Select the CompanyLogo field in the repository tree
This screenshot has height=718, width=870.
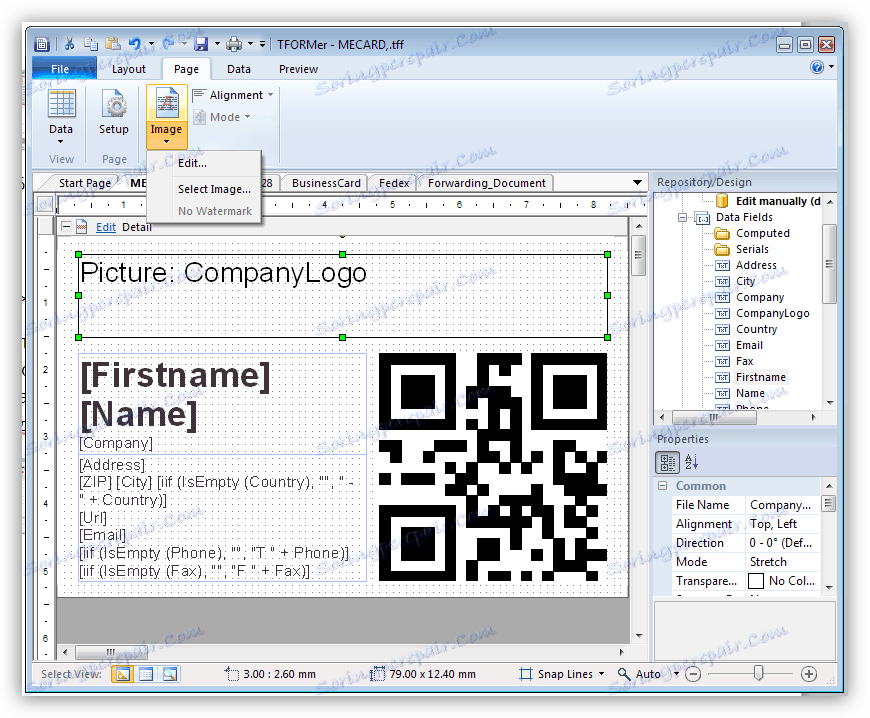772,313
